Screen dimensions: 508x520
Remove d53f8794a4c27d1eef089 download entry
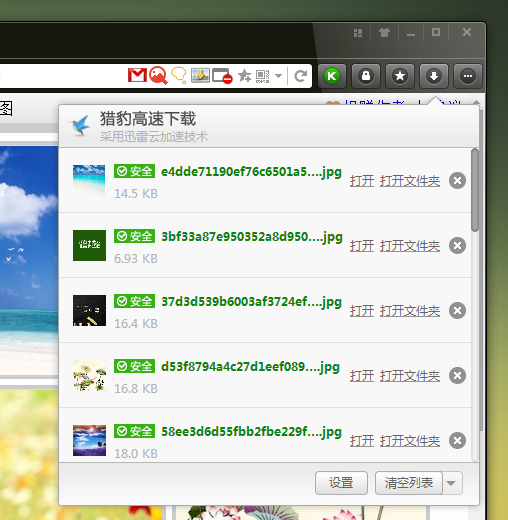click(x=457, y=376)
